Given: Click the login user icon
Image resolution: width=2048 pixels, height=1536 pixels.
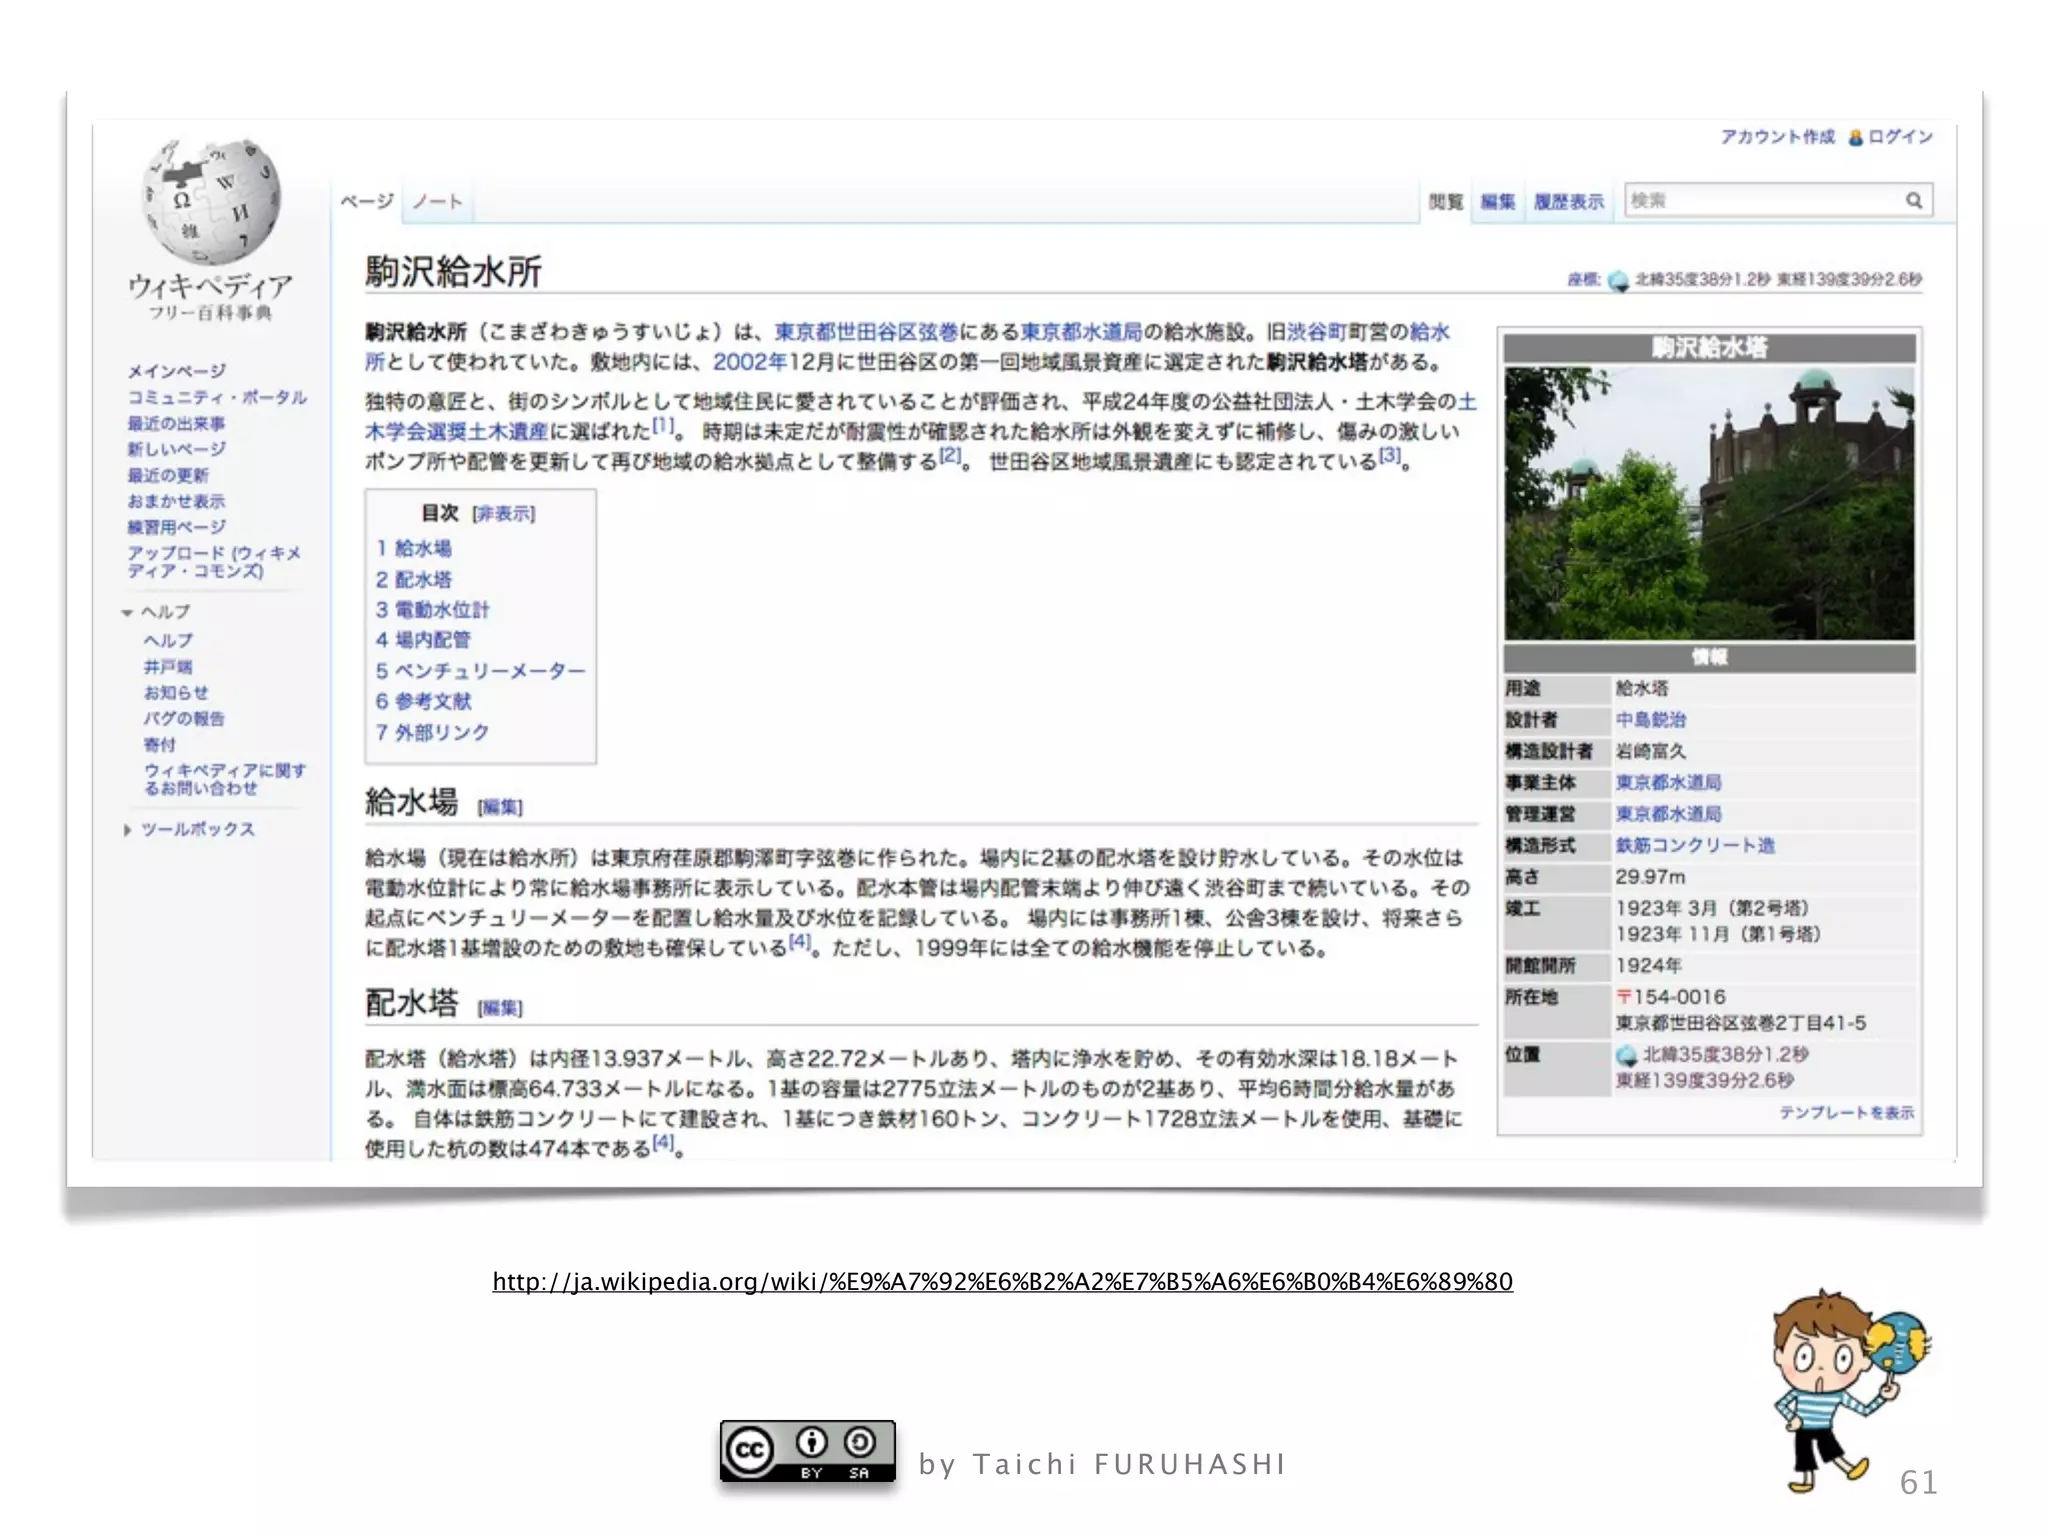Looking at the screenshot, I should pyautogui.click(x=1856, y=138).
